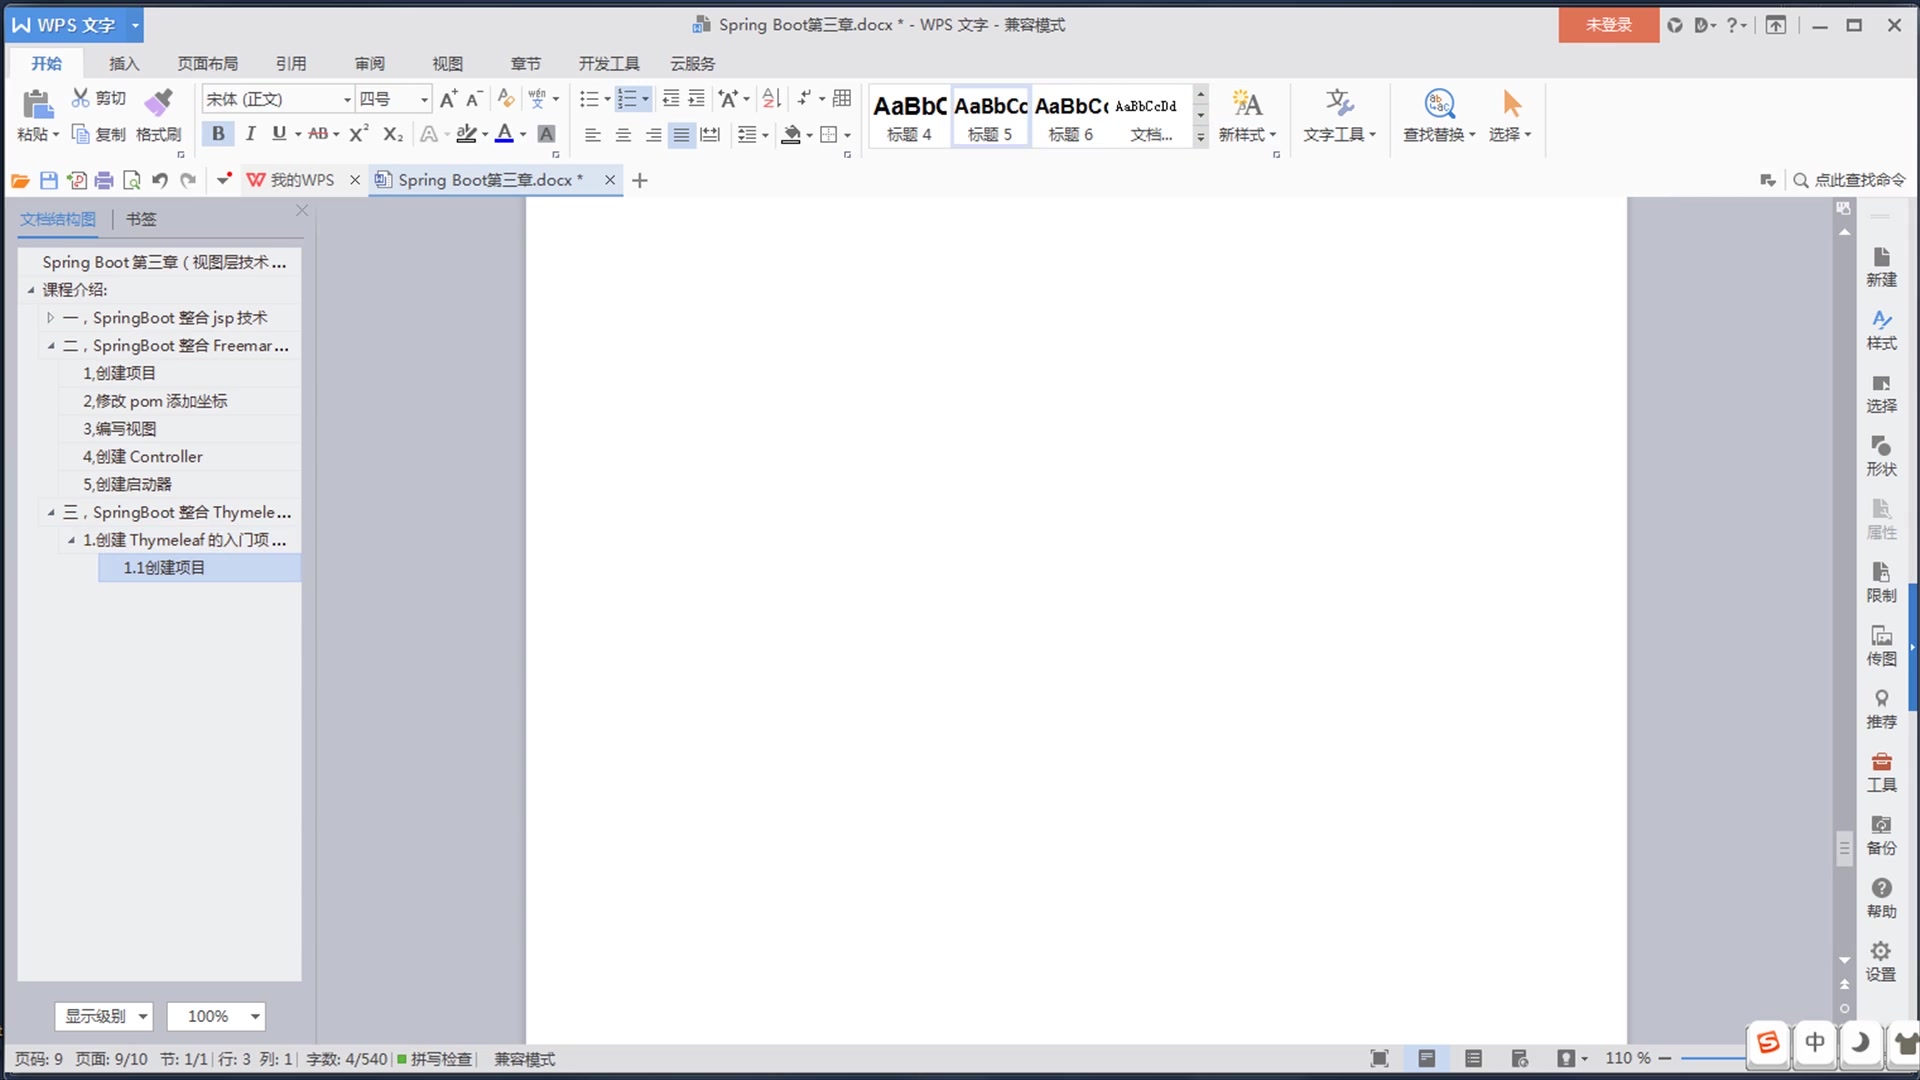Expand the styles gallery more arrow
Screen dimensions: 1920x1080
coord(1200,138)
